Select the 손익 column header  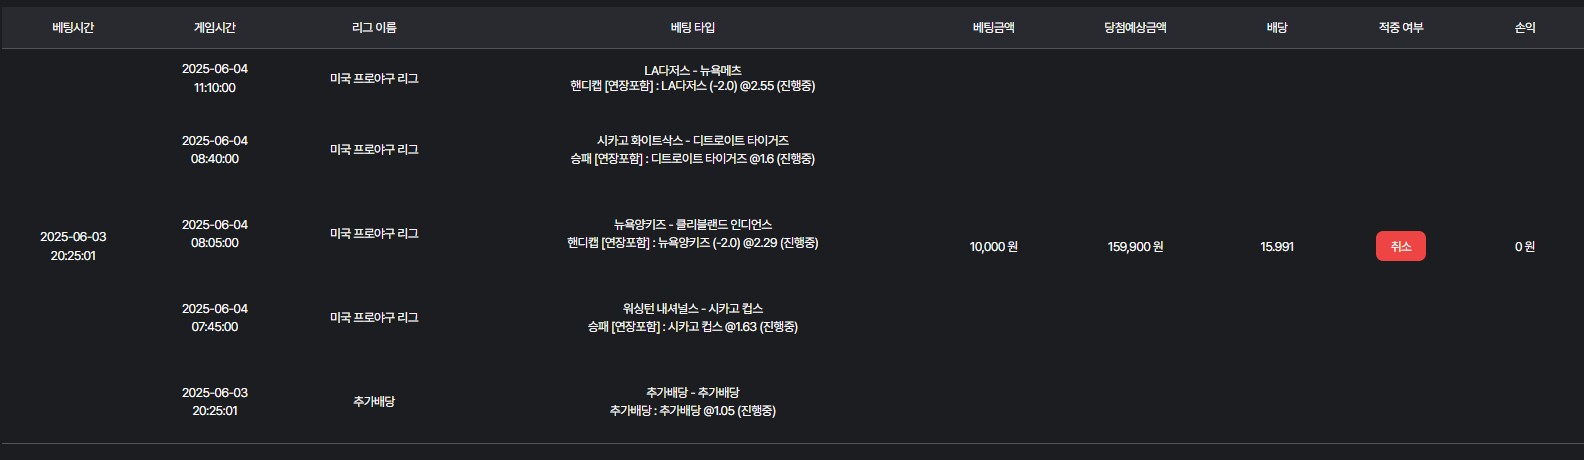[x=1524, y=28]
